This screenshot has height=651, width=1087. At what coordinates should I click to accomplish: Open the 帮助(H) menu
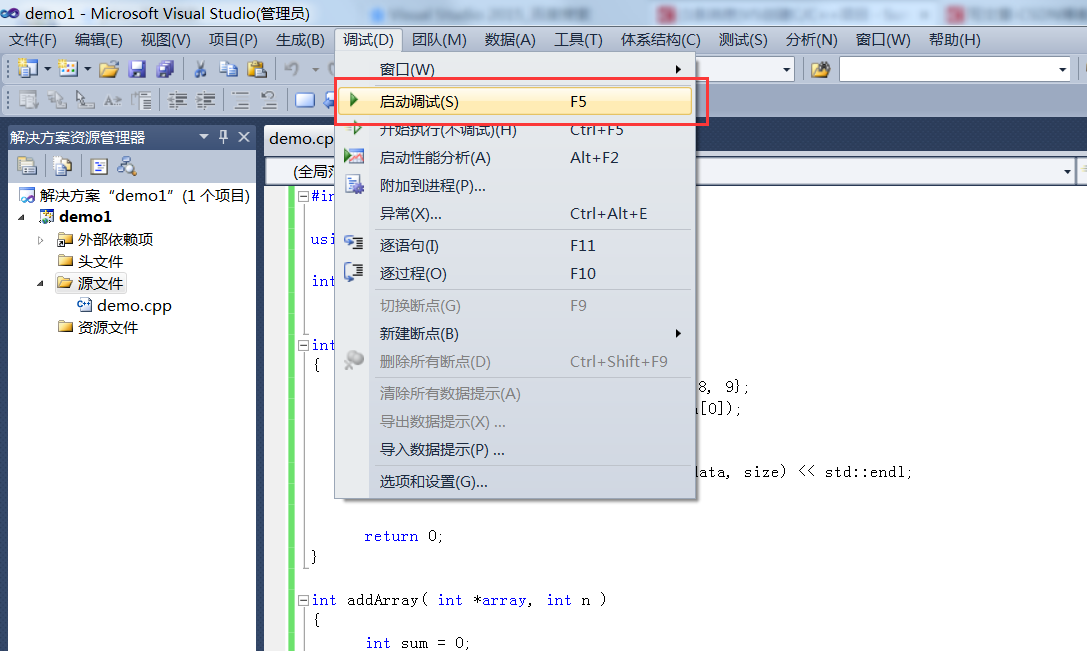[955, 40]
